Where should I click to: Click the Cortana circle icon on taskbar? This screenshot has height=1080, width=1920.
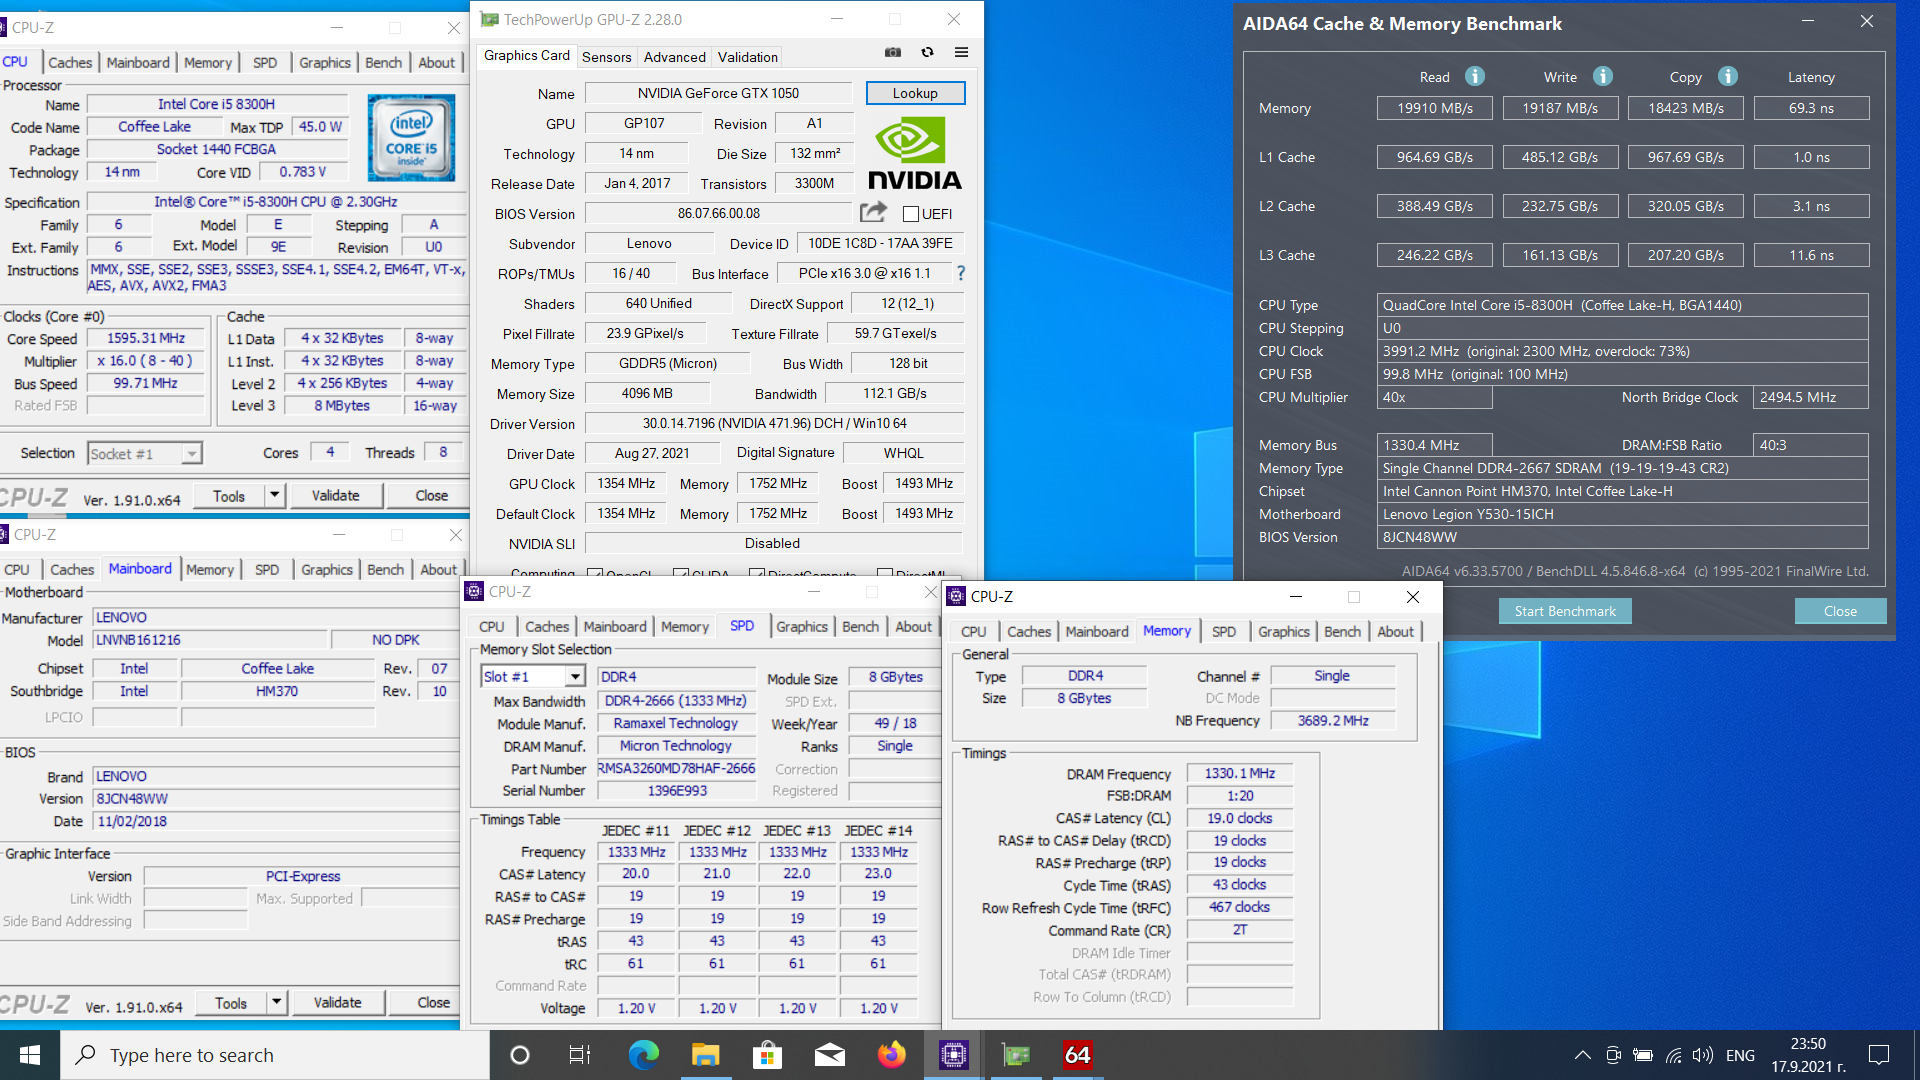pyautogui.click(x=519, y=1055)
